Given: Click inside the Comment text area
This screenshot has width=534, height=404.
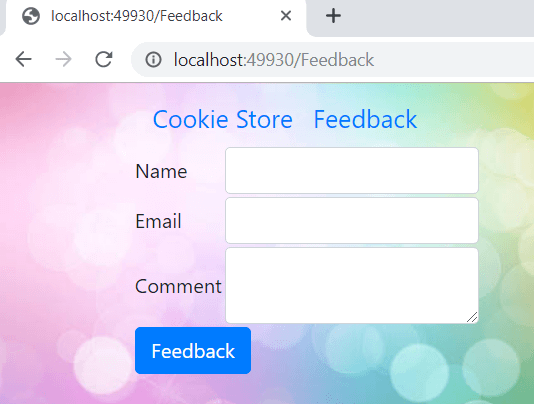Looking at the screenshot, I should click(352, 285).
